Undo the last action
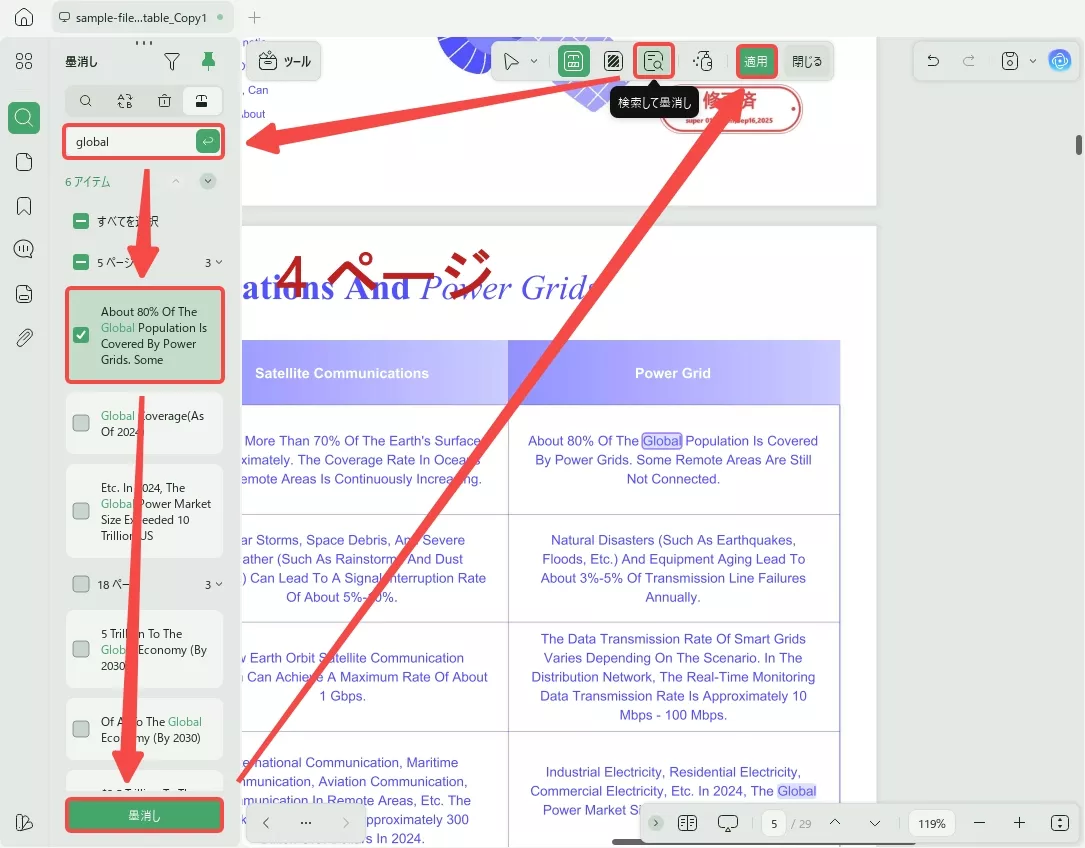 point(933,61)
